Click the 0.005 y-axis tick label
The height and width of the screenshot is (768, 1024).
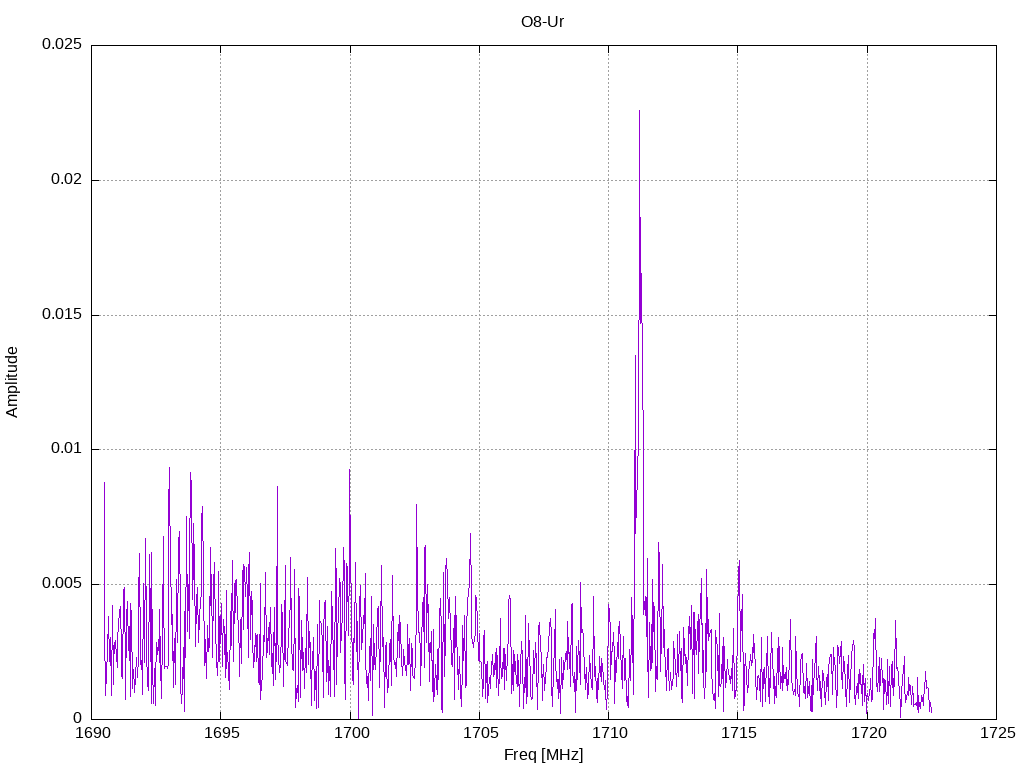point(62,583)
